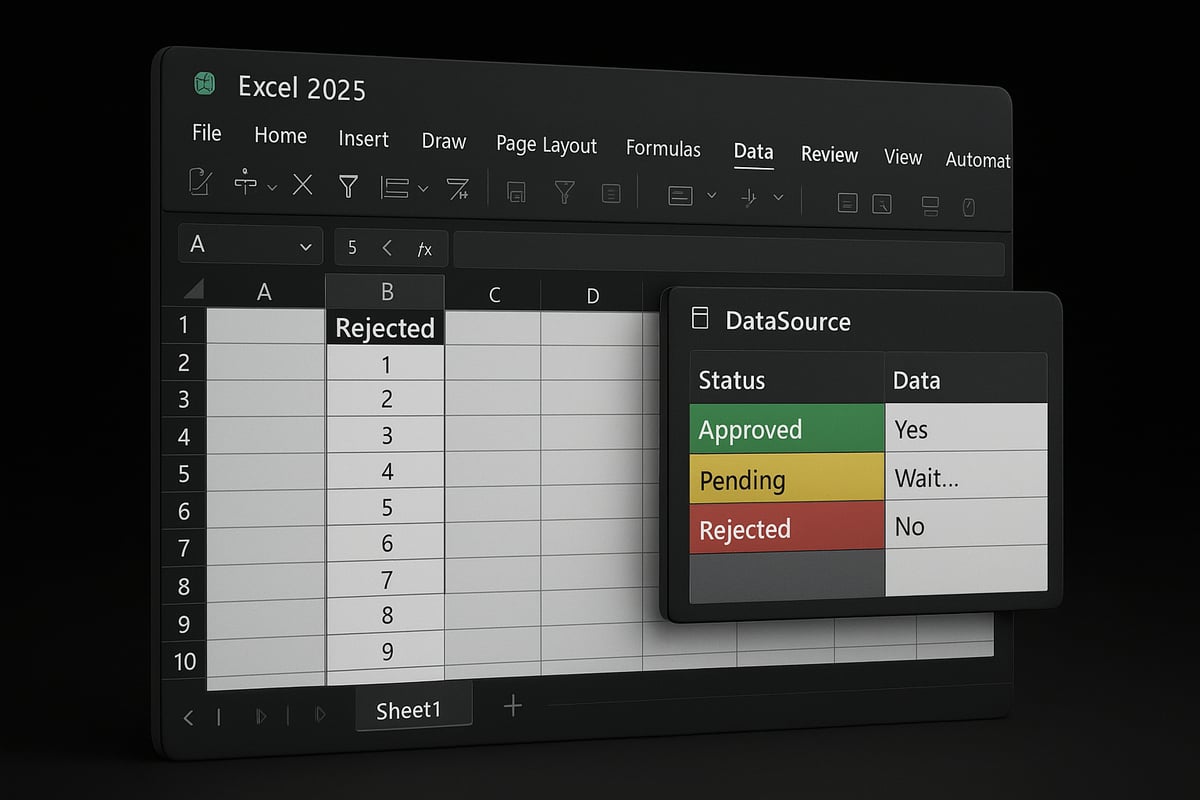Select the Filter funnel icon
The width and height of the screenshot is (1200, 800).
click(x=348, y=187)
